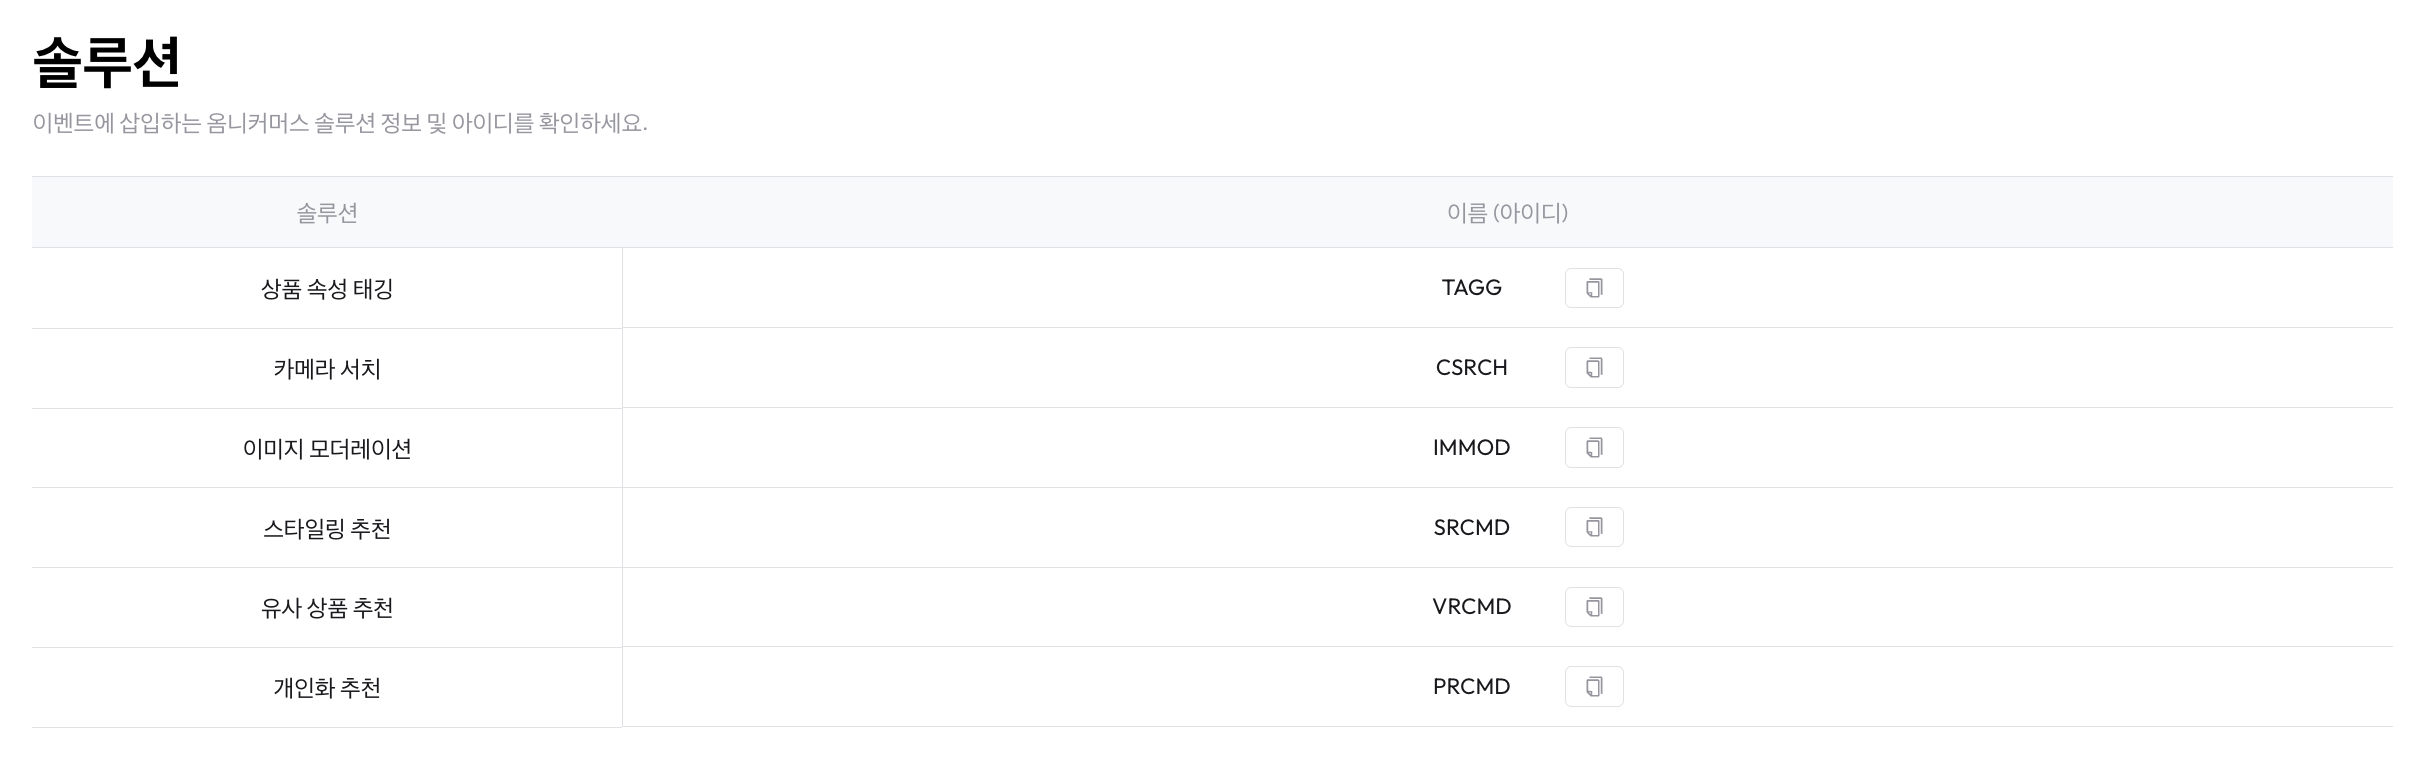Copy the CSRCH solution ID
The width and height of the screenshot is (2422, 764).
coord(1594,368)
